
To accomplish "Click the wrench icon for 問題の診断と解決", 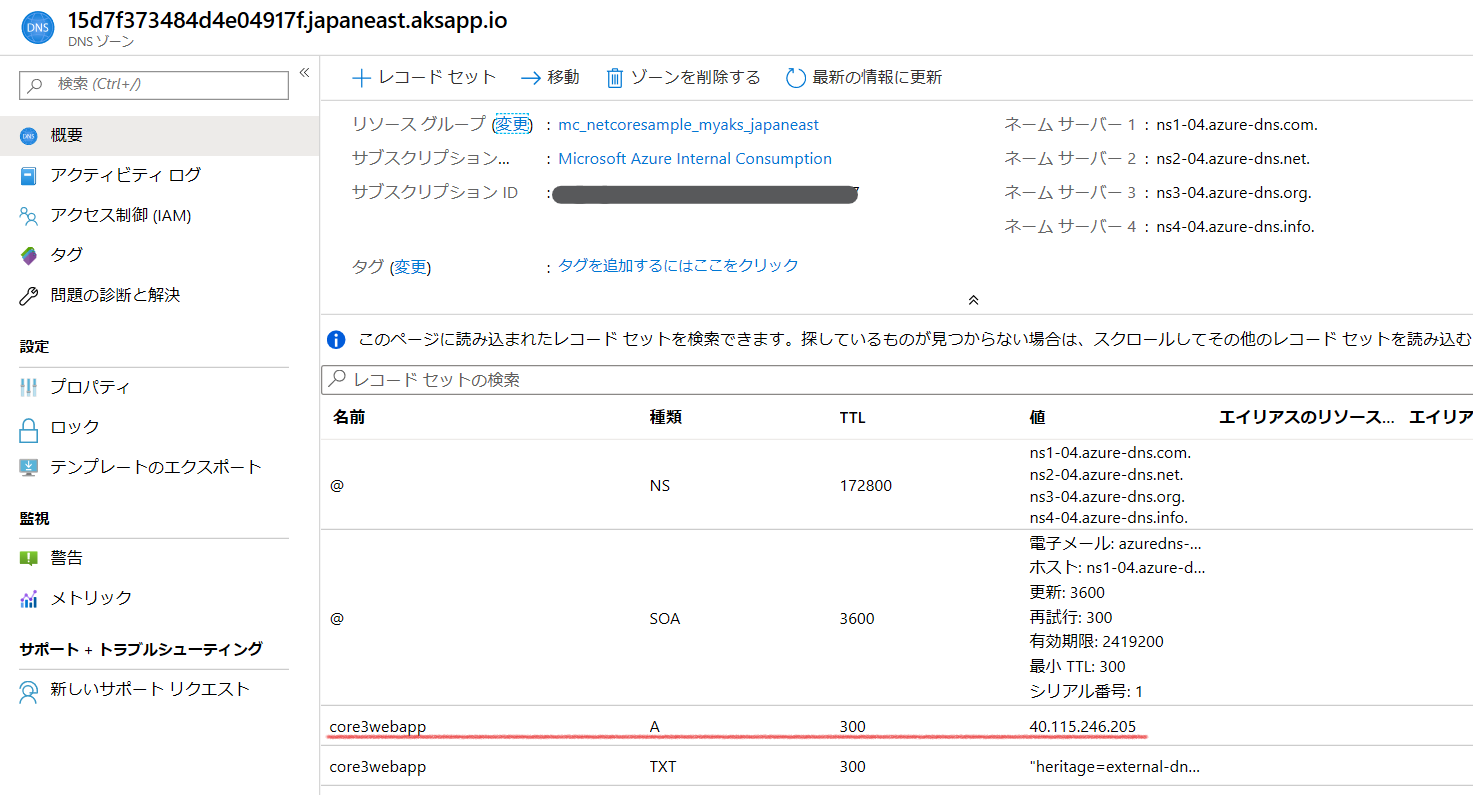I will [x=29, y=296].
